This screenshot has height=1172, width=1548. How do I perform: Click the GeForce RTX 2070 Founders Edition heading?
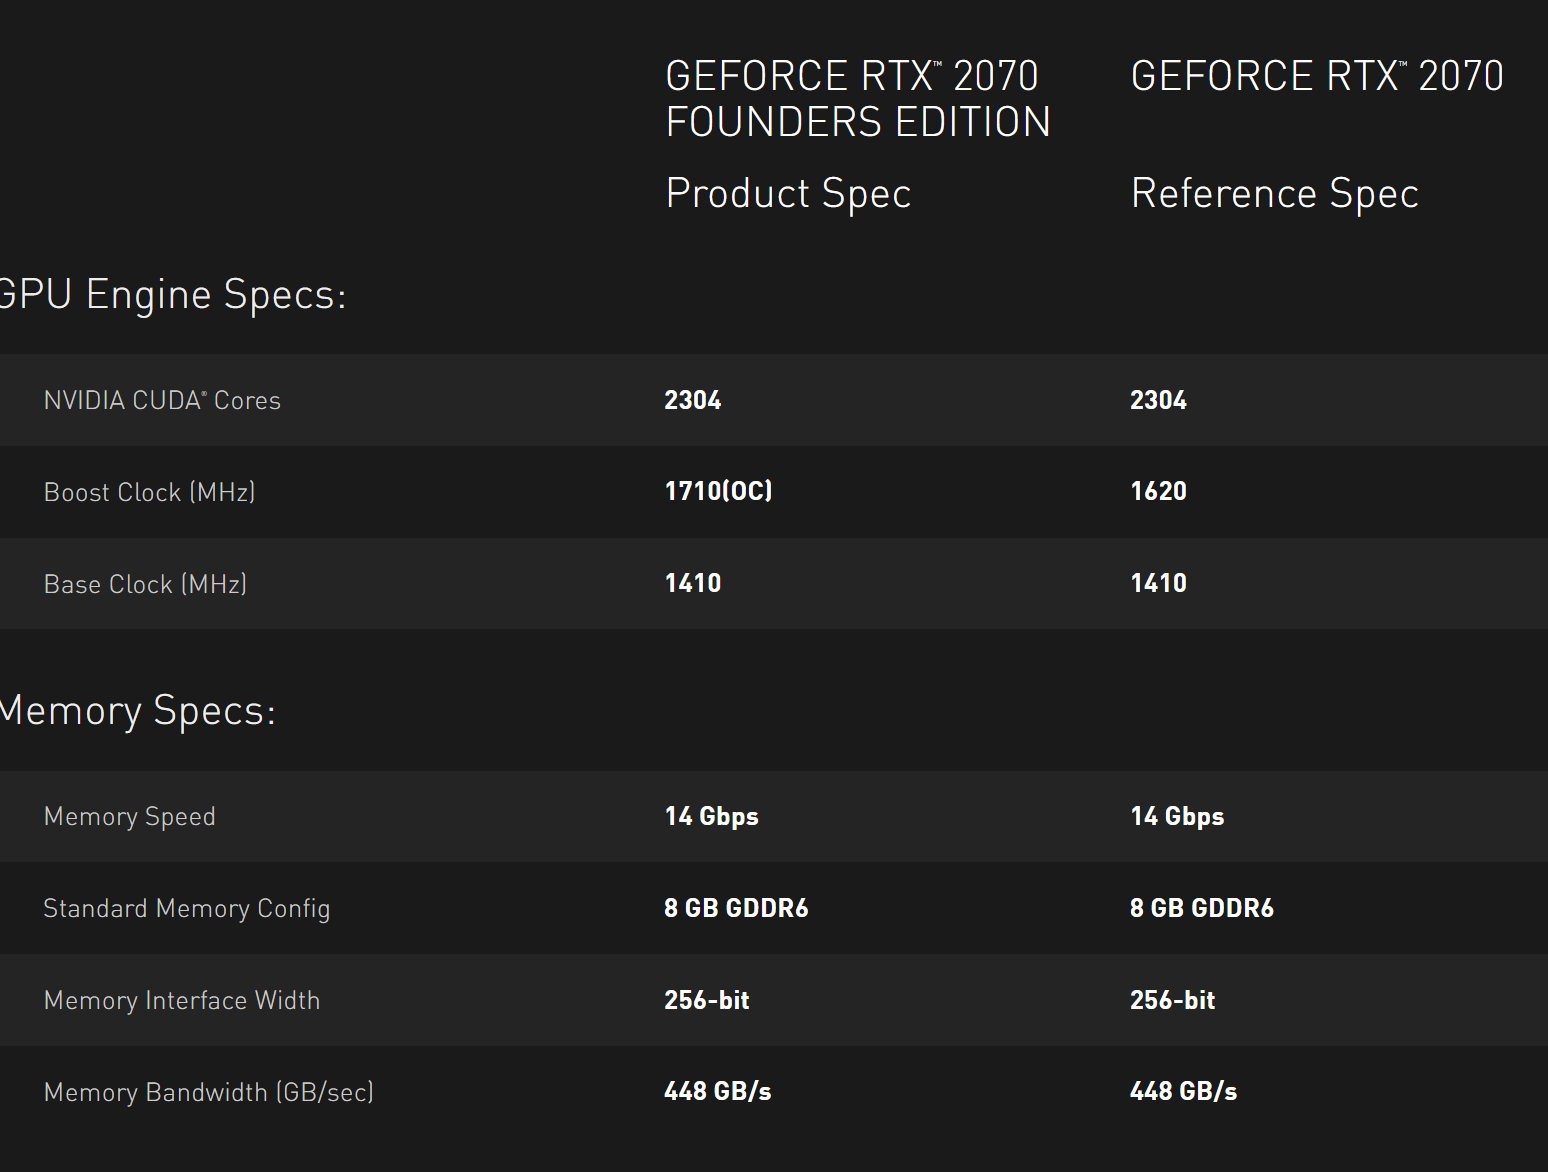[857, 98]
